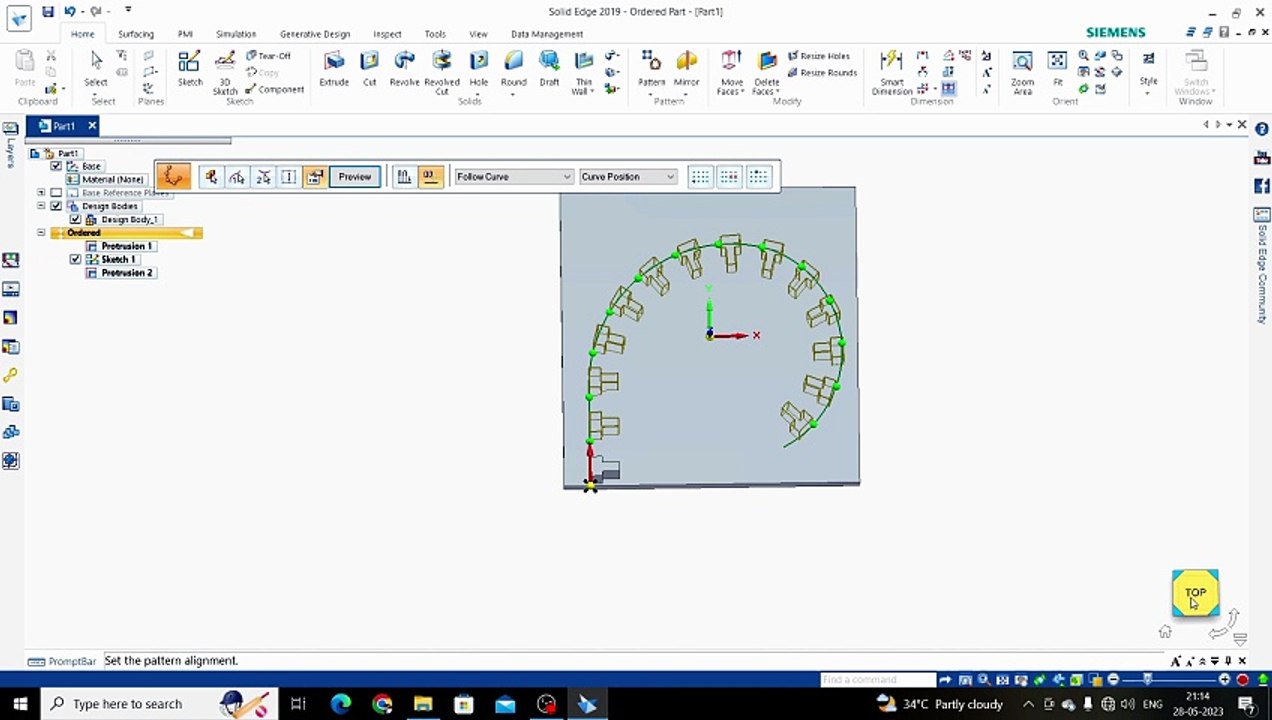Toggle the Base checkbox in the tree

pos(56,166)
